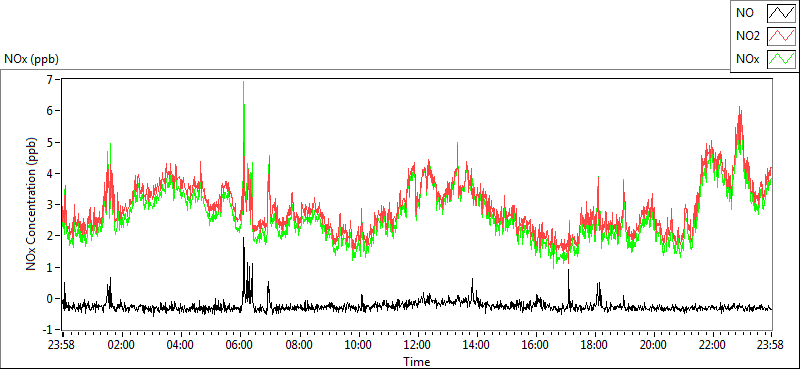Image resolution: width=800 pixels, height=369 pixels.
Task: Click the 22:00 time axis marker
Action: click(712, 345)
